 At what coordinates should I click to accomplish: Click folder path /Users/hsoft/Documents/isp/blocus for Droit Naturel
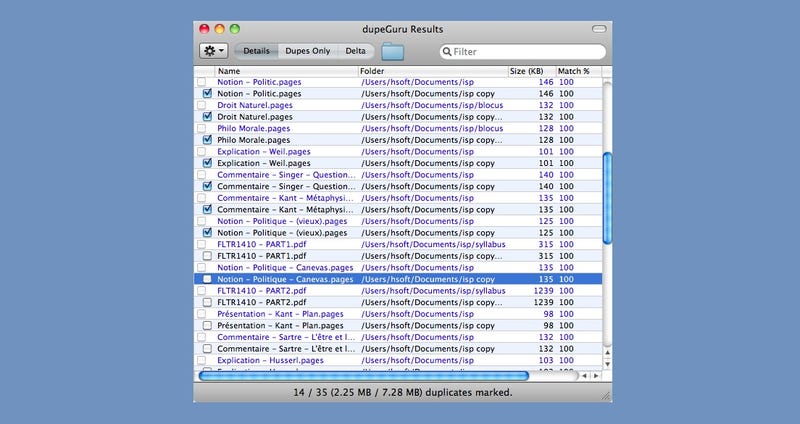[x=432, y=105]
